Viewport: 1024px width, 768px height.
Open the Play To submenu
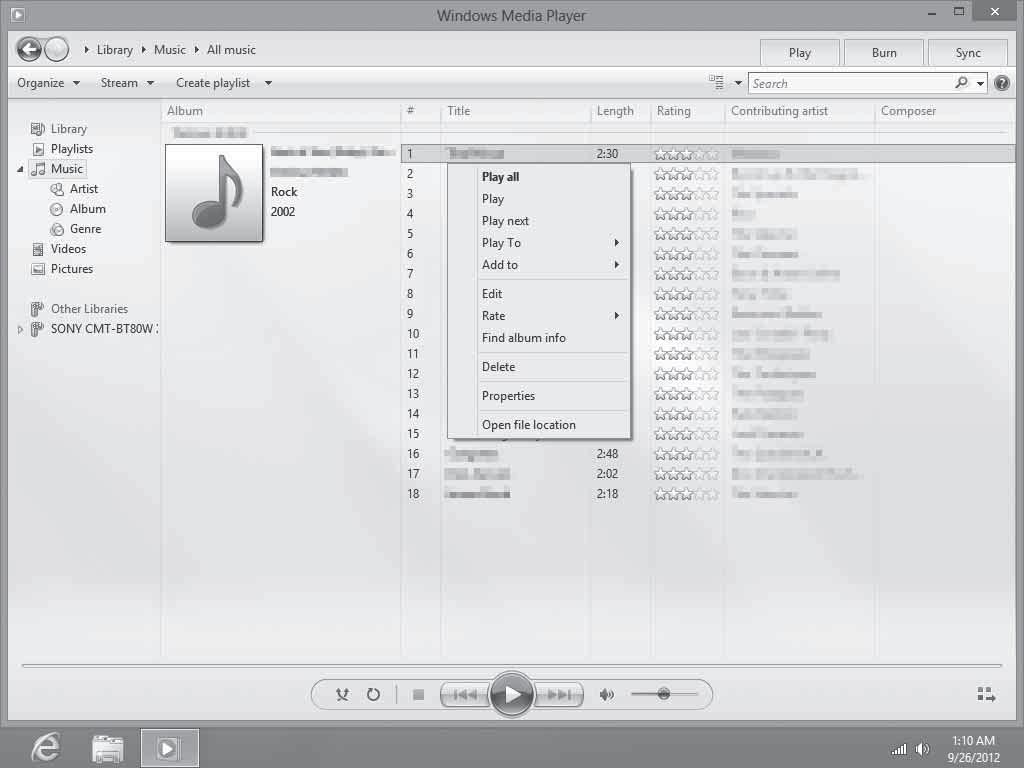tap(539, 242)
